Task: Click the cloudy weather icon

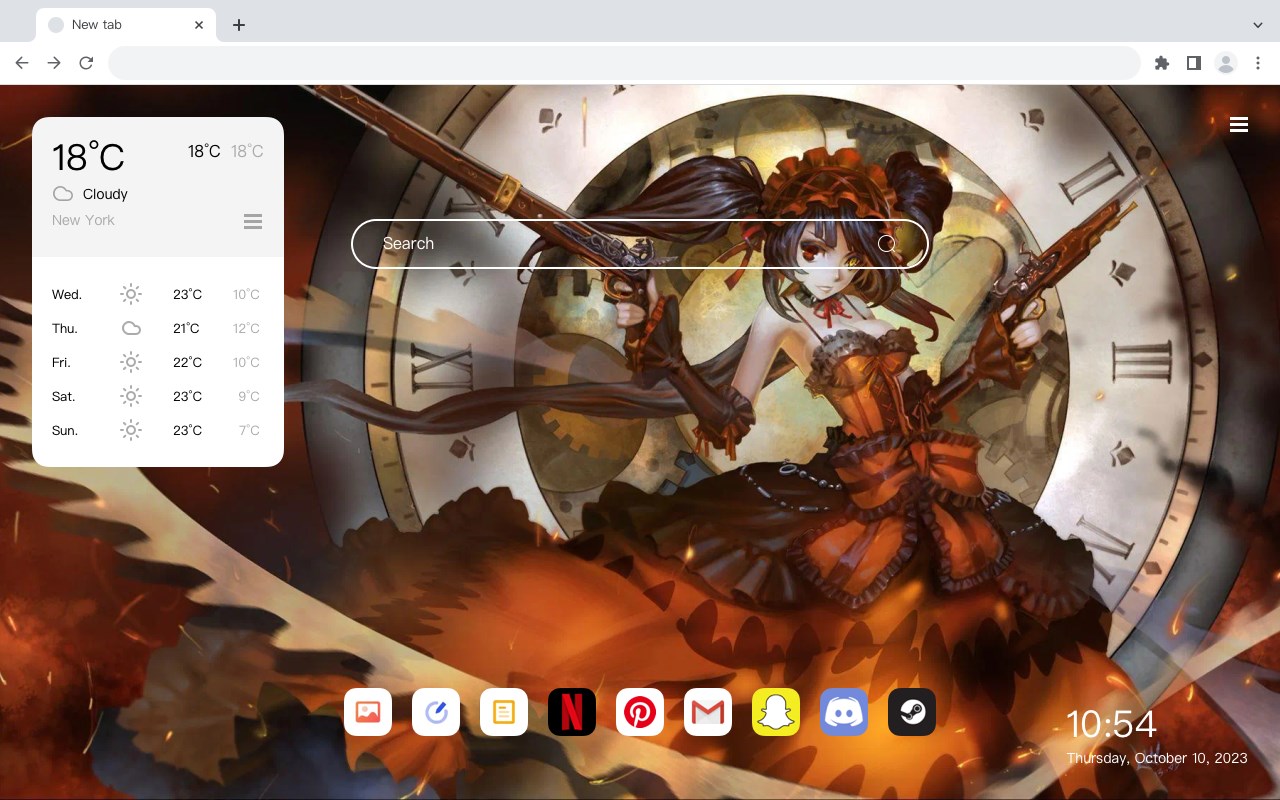Action: 63,194
